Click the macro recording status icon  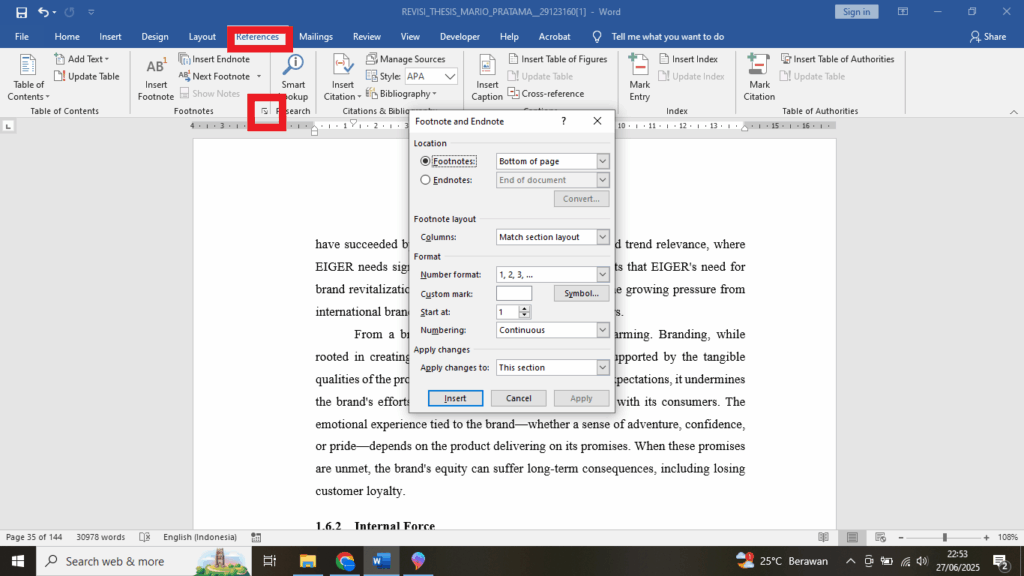pos(256,537)
